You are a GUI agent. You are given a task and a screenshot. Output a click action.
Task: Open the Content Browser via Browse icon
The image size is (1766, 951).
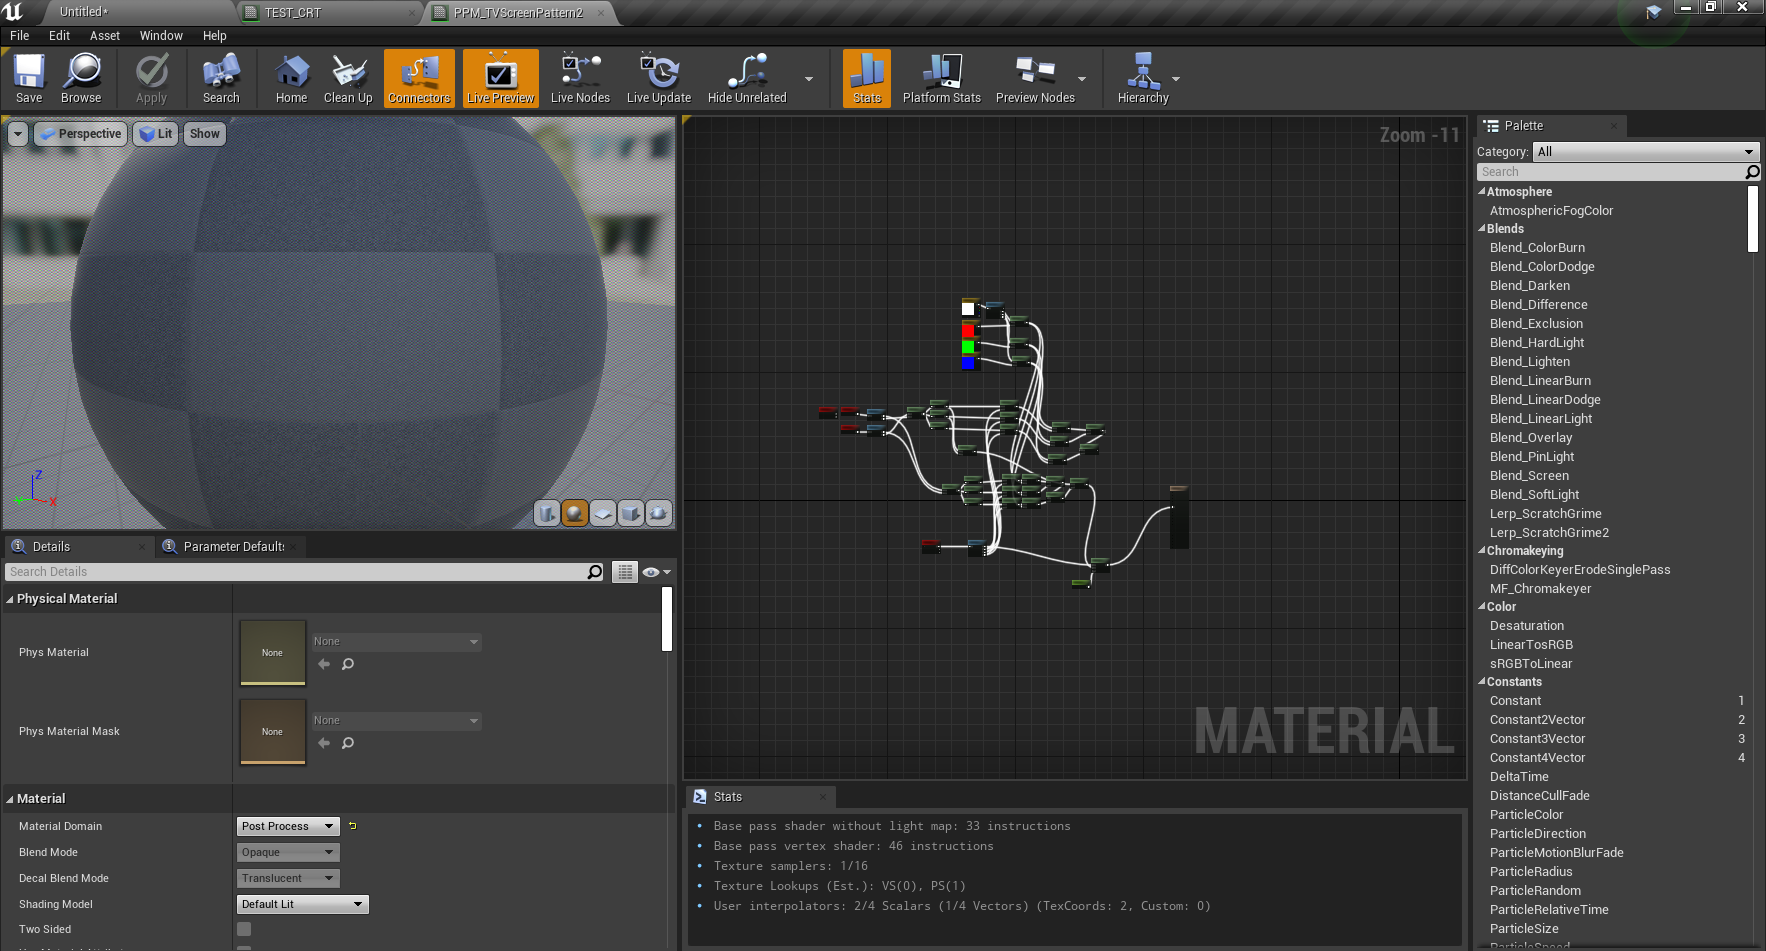click(x=81, y=78)
